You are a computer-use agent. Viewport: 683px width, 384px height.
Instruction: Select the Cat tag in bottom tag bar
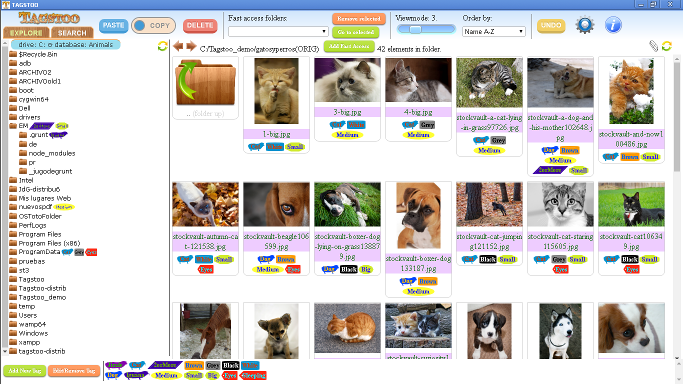coord(137,365)
